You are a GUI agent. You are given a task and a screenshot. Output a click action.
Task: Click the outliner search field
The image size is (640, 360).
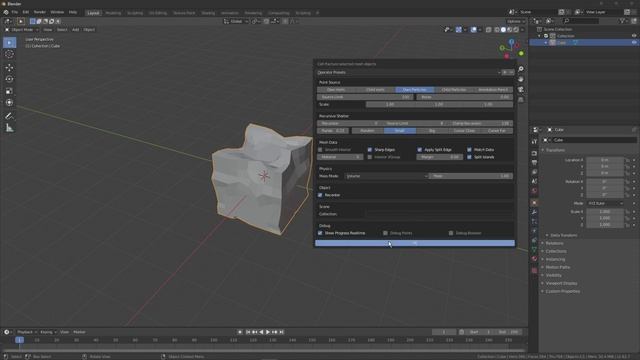tap(581, 21)
